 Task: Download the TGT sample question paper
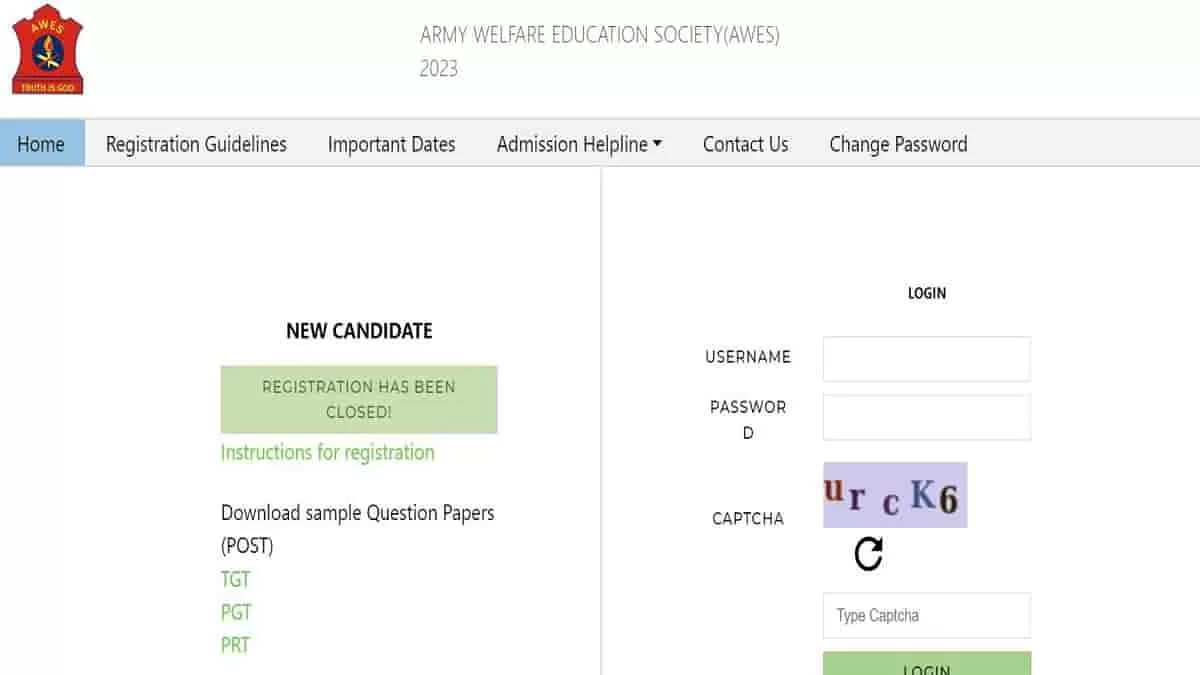click(235, 579)
